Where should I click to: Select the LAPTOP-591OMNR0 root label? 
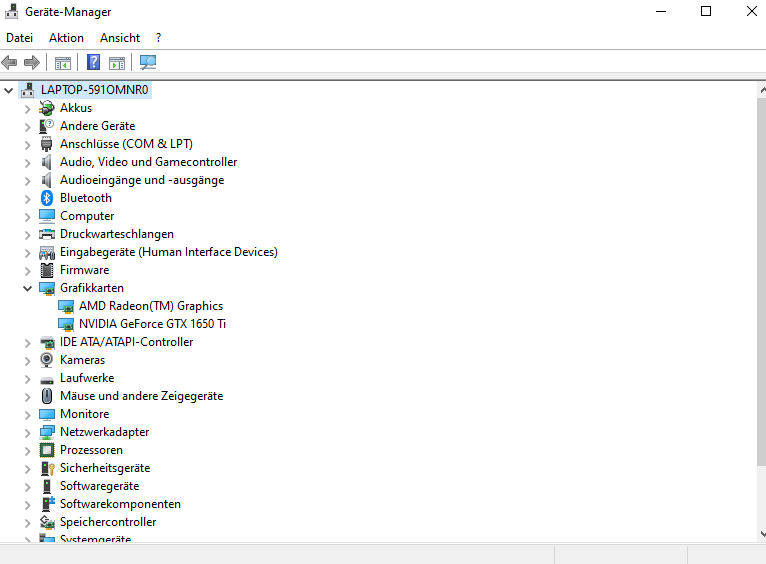[x=95, y=90]
